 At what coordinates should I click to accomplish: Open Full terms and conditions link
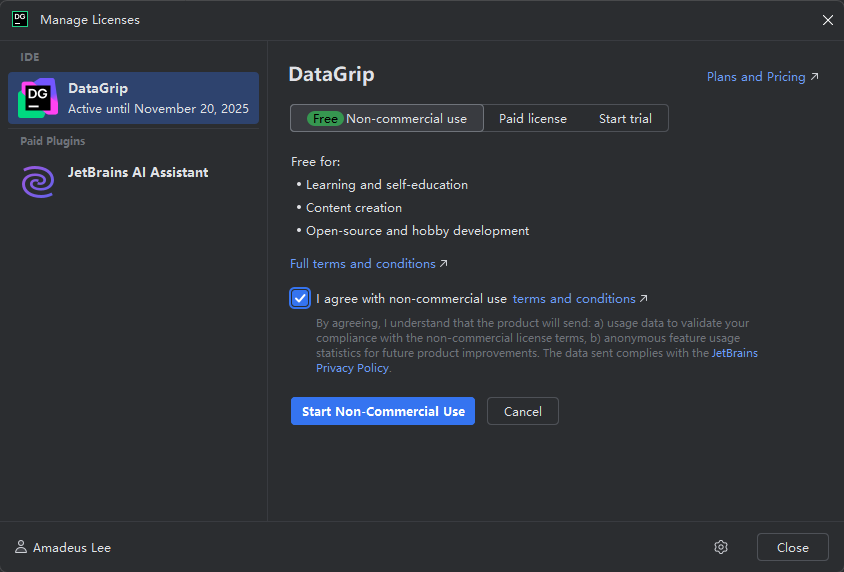(x=369, y=264)
